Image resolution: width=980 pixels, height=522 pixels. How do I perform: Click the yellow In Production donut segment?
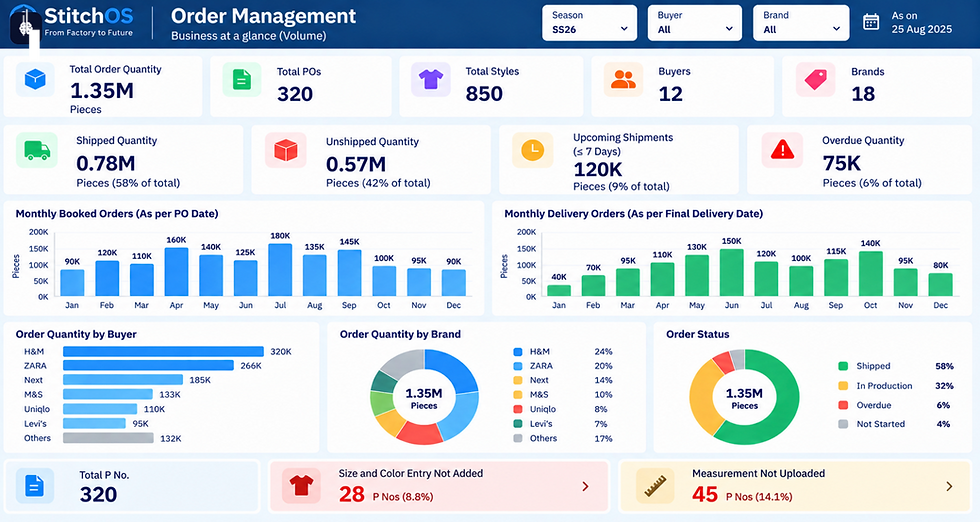tap(701, 398)
